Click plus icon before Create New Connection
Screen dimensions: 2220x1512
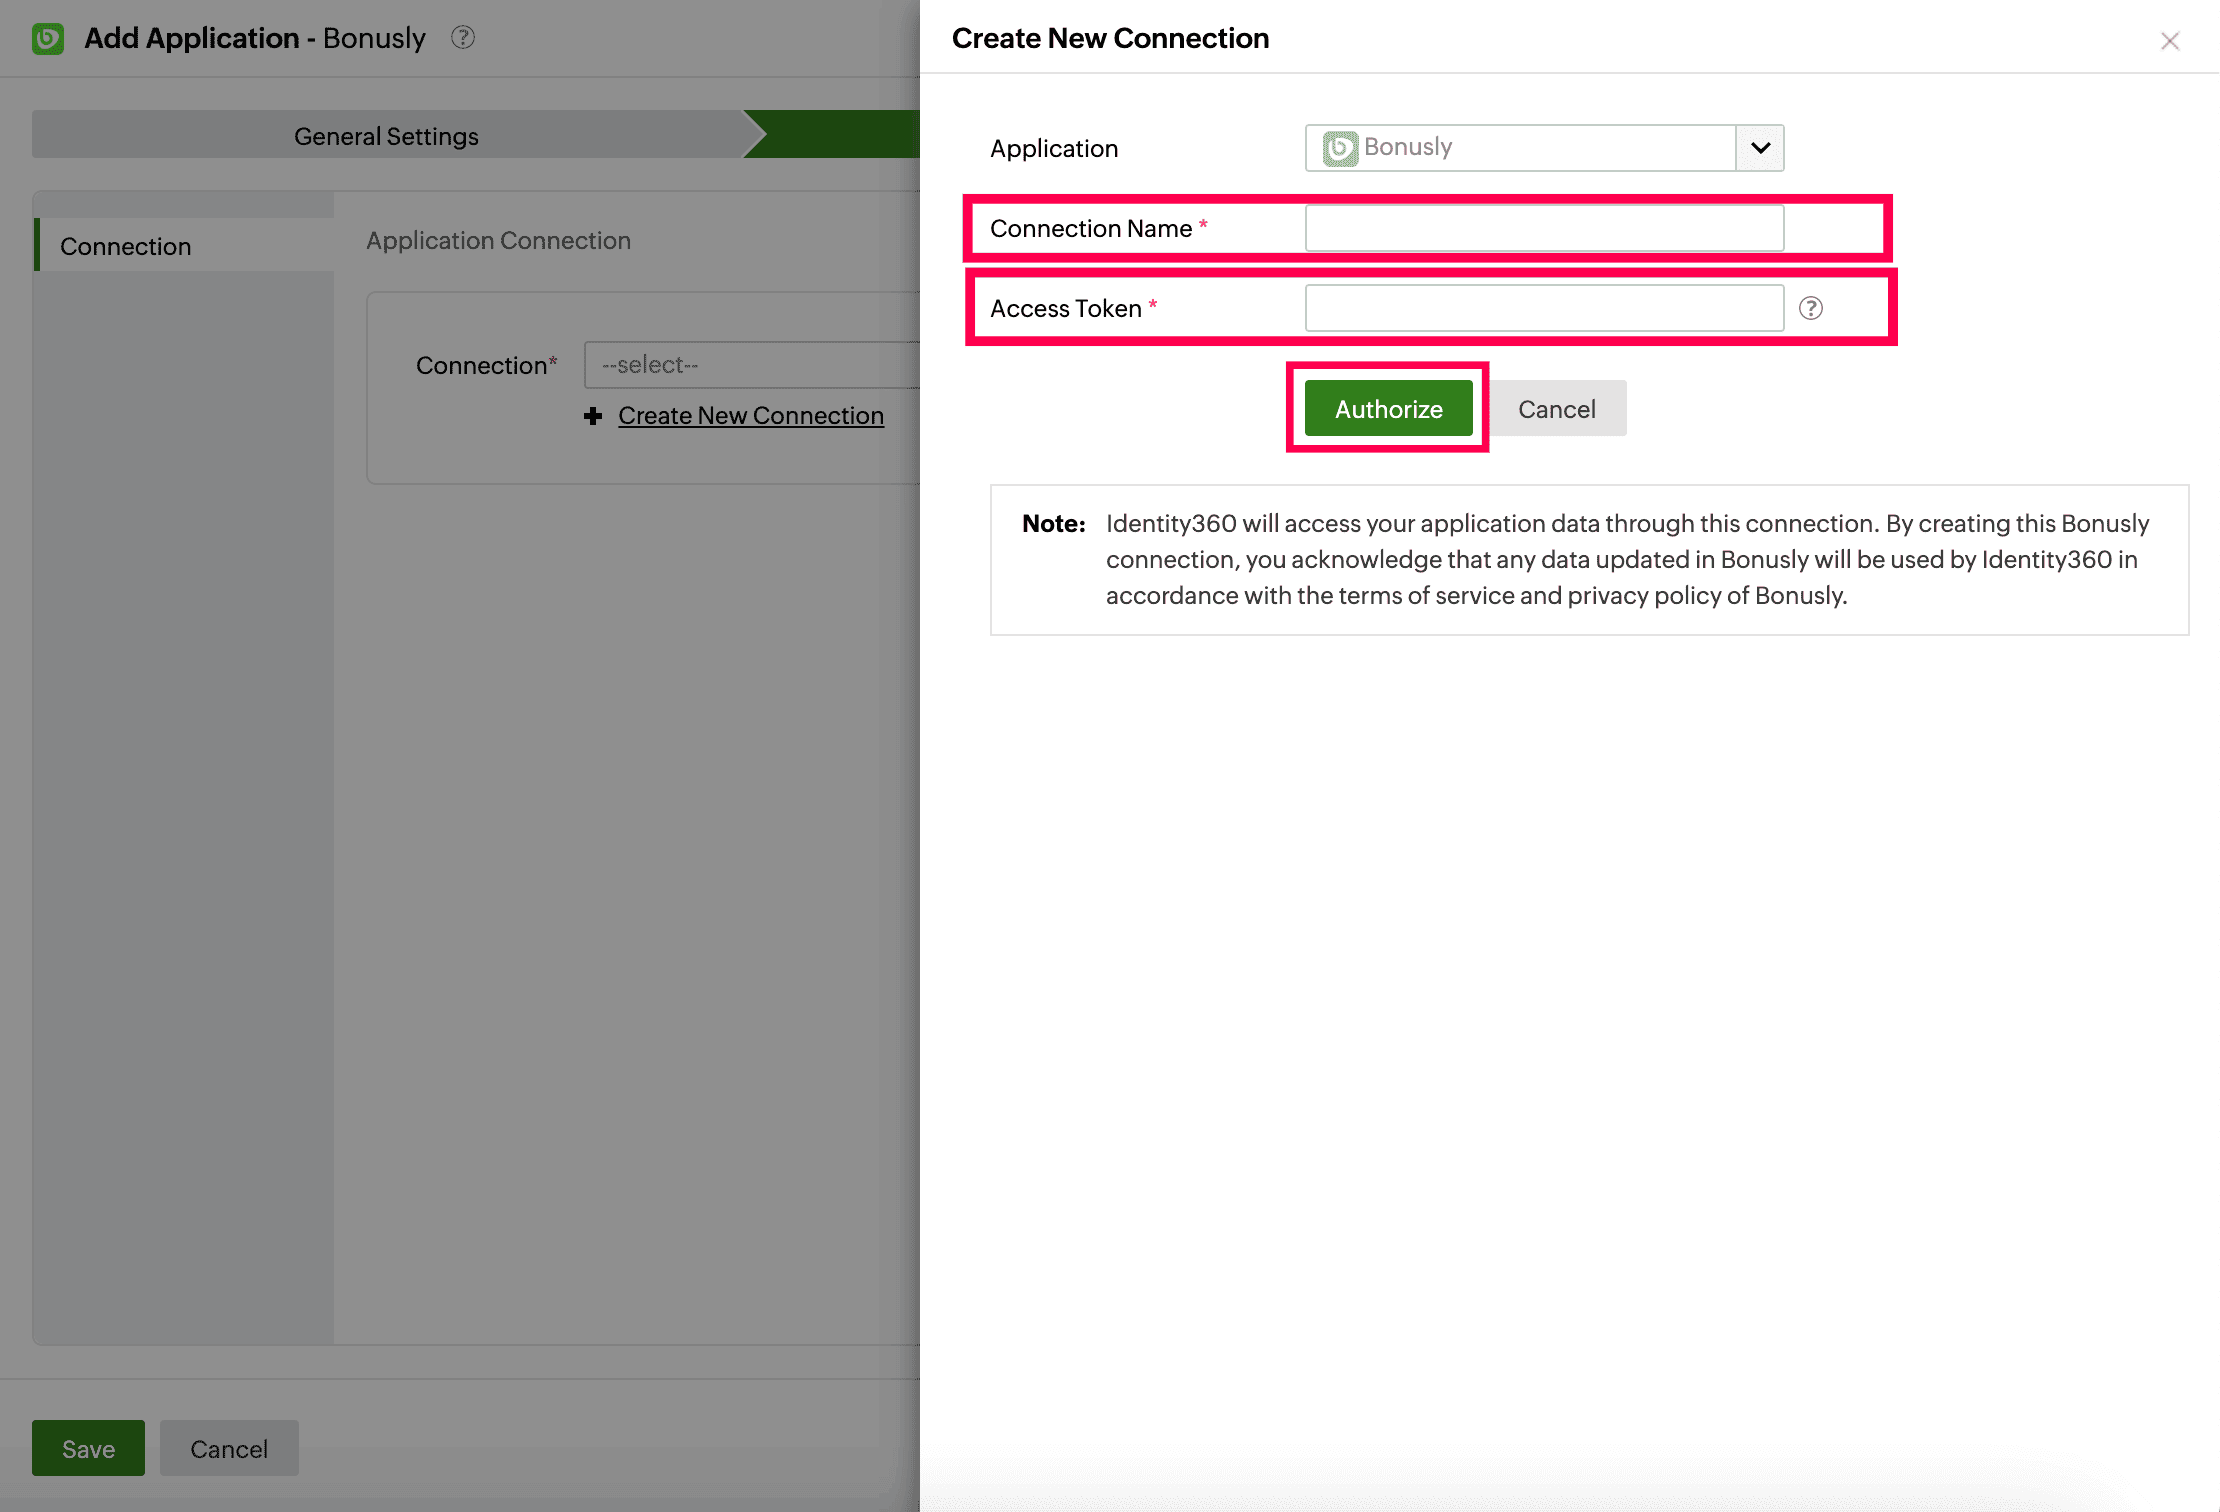pos(593,416)
